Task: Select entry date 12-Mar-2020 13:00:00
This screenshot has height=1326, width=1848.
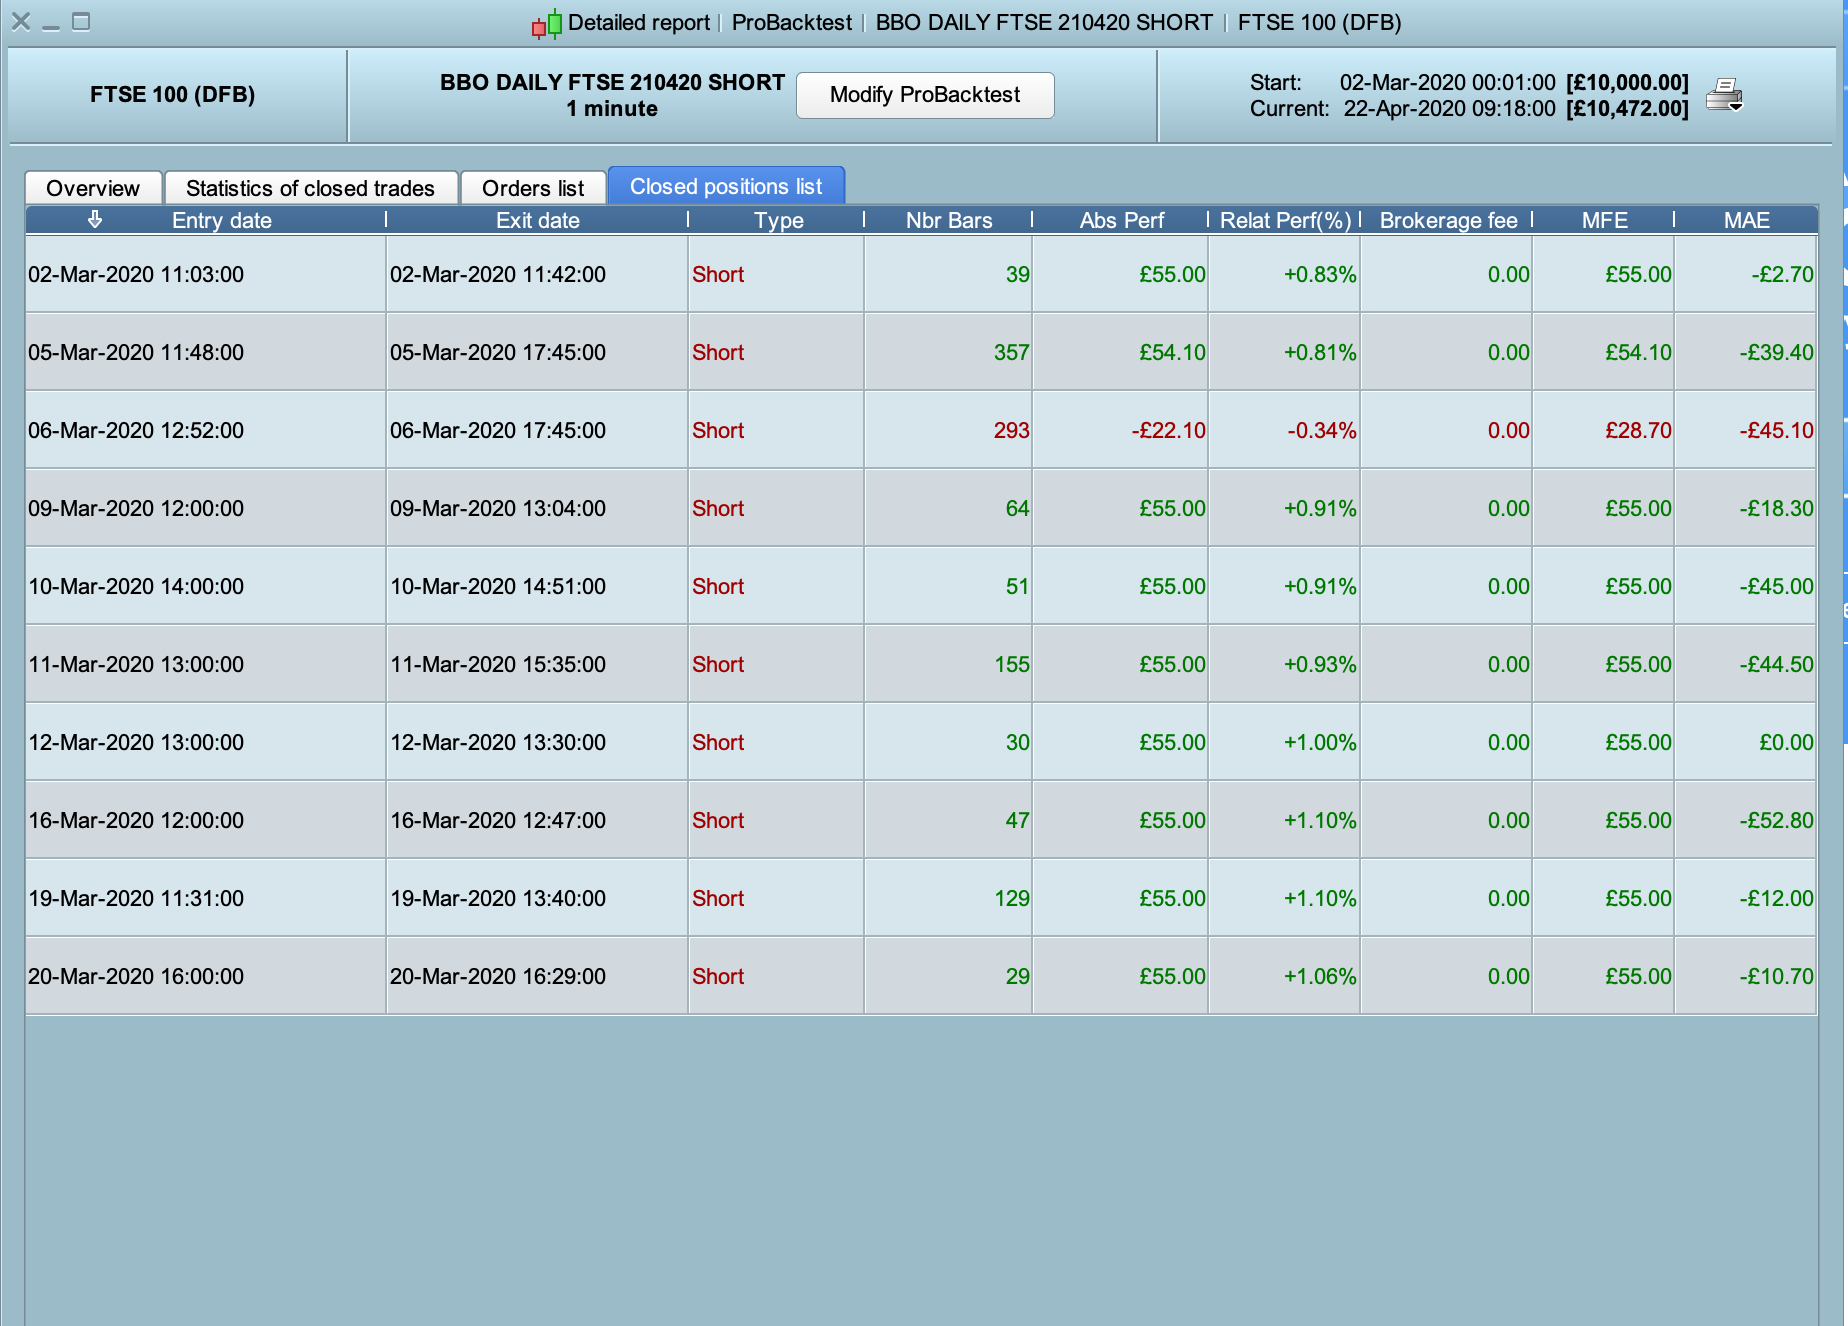Action: click(x=136, y=742)
